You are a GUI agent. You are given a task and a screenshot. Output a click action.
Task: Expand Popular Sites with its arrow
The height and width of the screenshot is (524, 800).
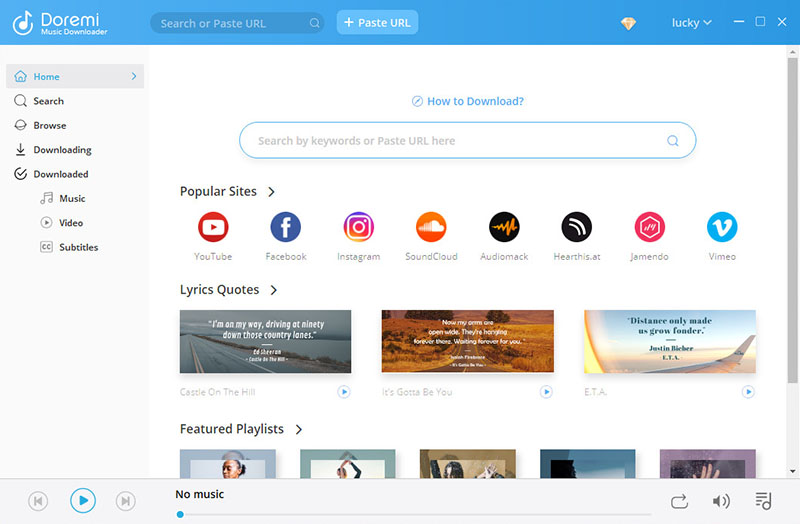(271, 192)
